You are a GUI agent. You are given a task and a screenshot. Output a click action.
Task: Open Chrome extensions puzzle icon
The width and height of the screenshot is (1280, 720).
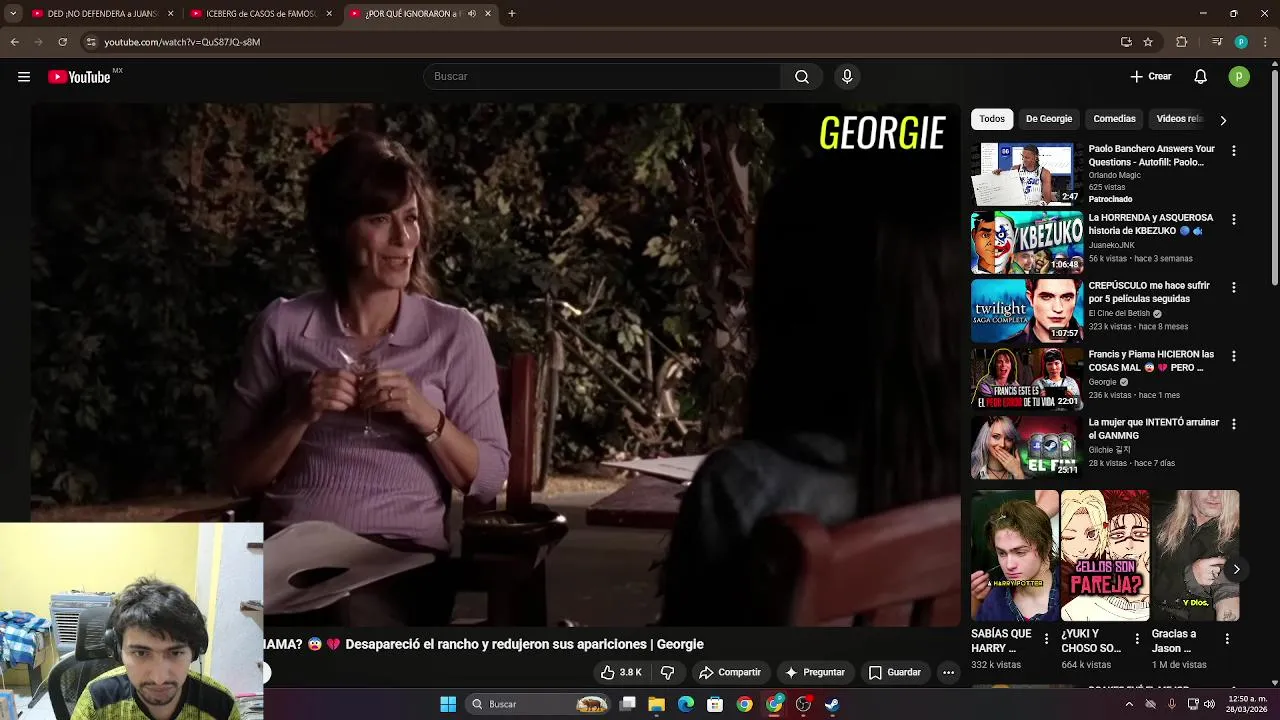click(x=1181, y=42)
